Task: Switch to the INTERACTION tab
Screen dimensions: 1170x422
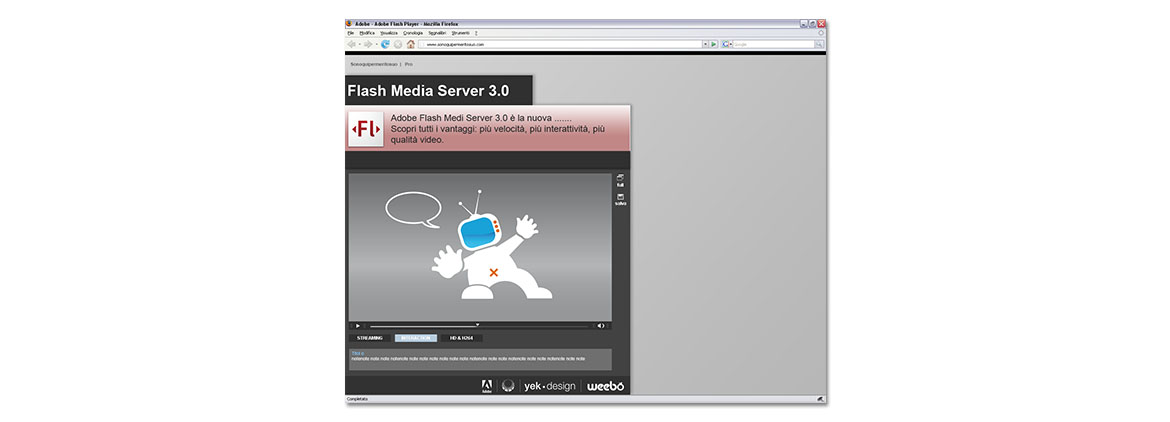Action: point(416,338)
